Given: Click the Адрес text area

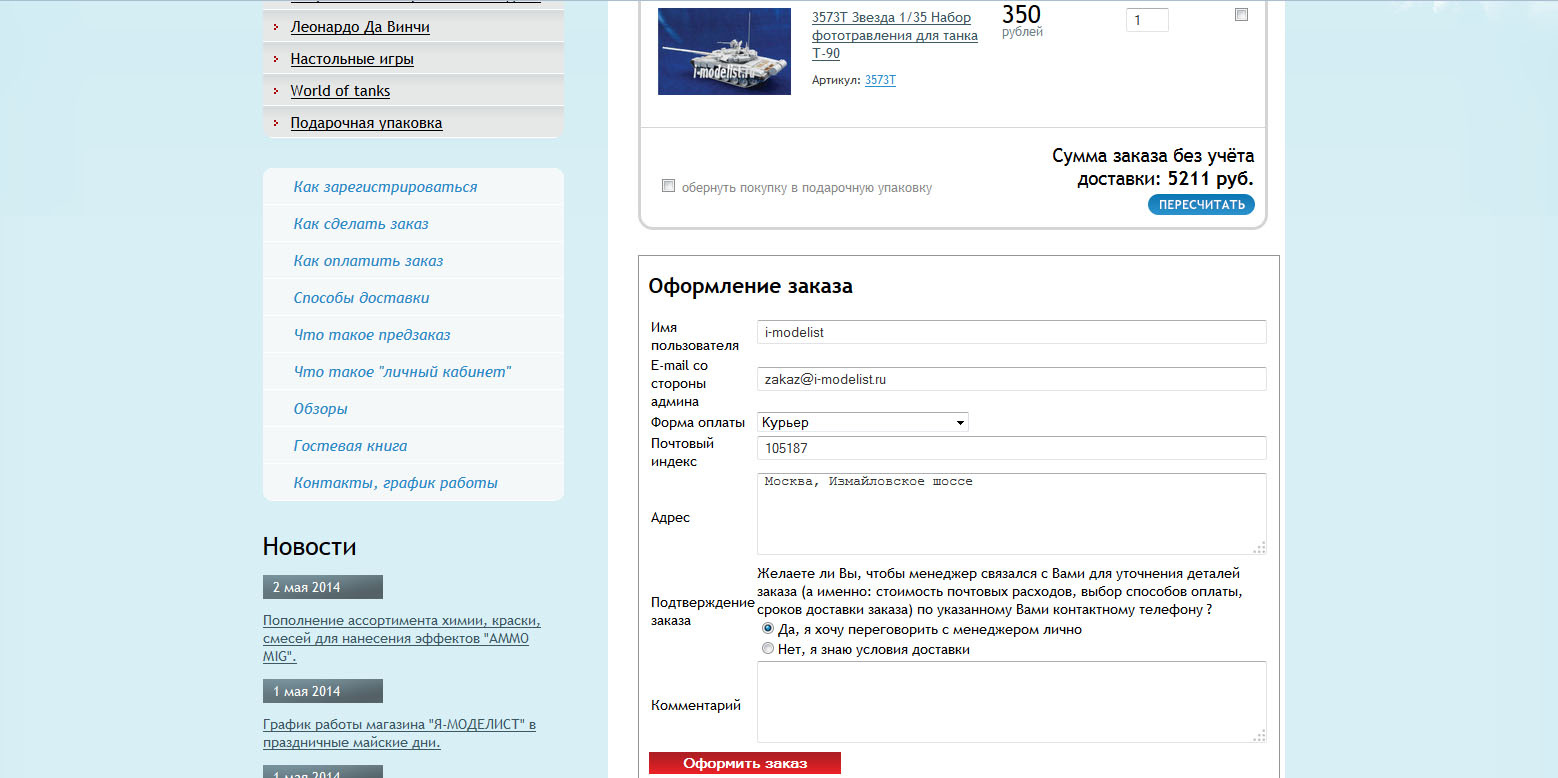Looking at the screenshot, I should (1011, 514).
